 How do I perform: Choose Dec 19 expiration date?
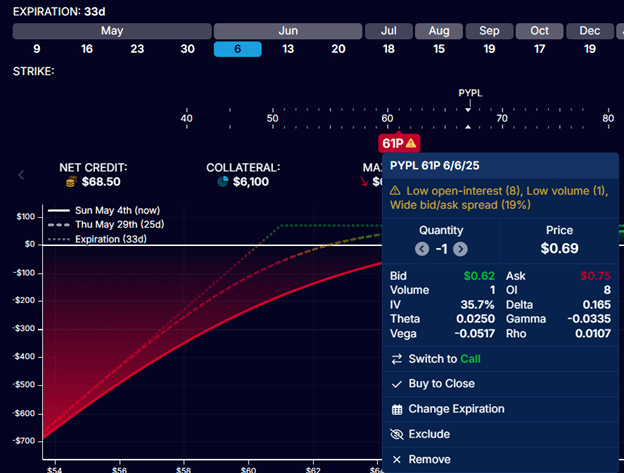pos(590,49)
